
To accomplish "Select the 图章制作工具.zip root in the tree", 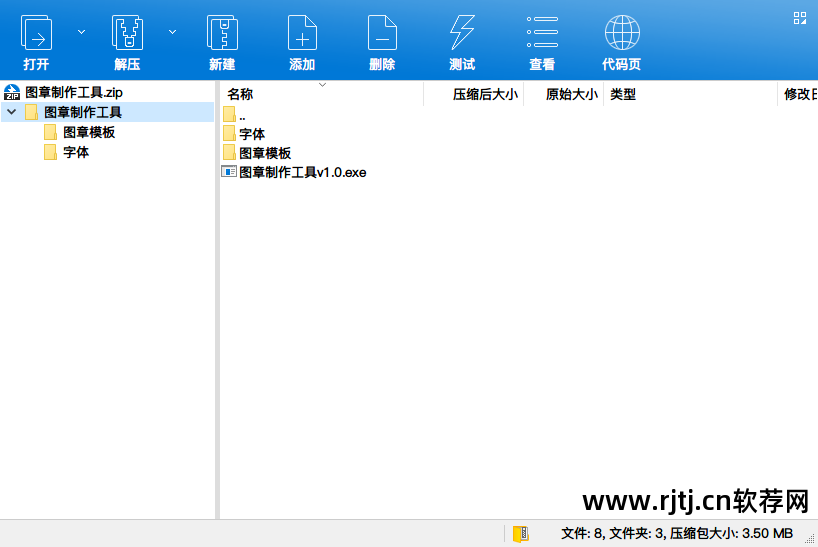I will point(74,92).
